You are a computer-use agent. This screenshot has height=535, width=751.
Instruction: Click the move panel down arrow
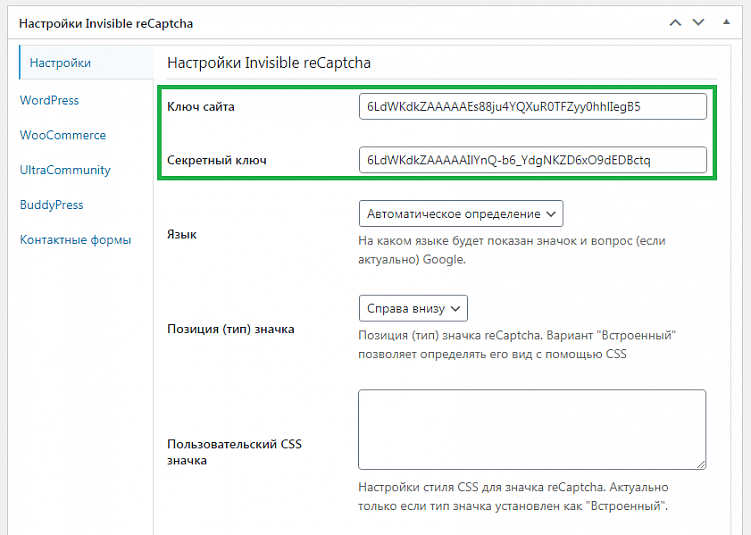(701, 21)
